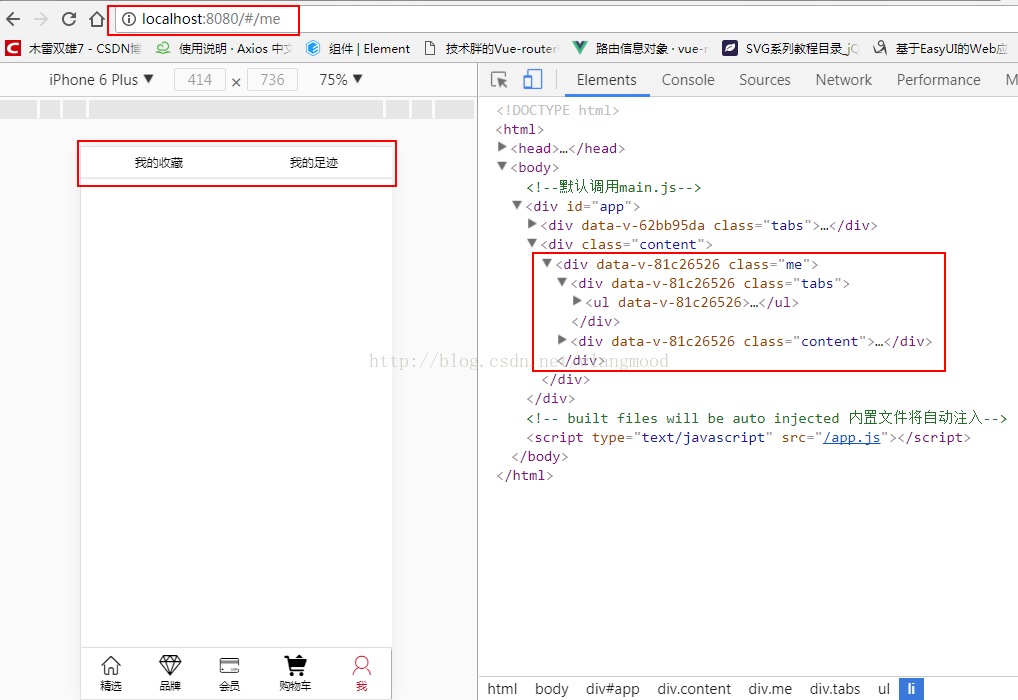Focus the localhost:8080/#/me address bar

point(565,19)
